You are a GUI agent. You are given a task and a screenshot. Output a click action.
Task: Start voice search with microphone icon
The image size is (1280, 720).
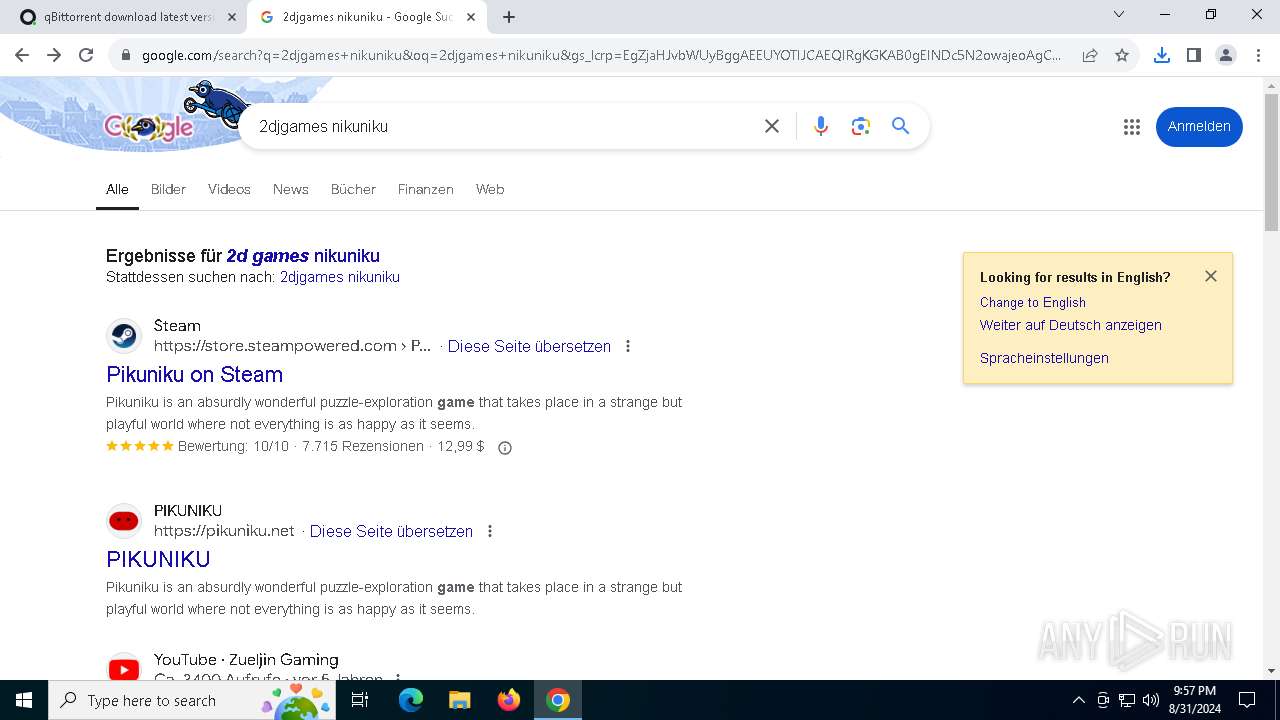(821, 126)
